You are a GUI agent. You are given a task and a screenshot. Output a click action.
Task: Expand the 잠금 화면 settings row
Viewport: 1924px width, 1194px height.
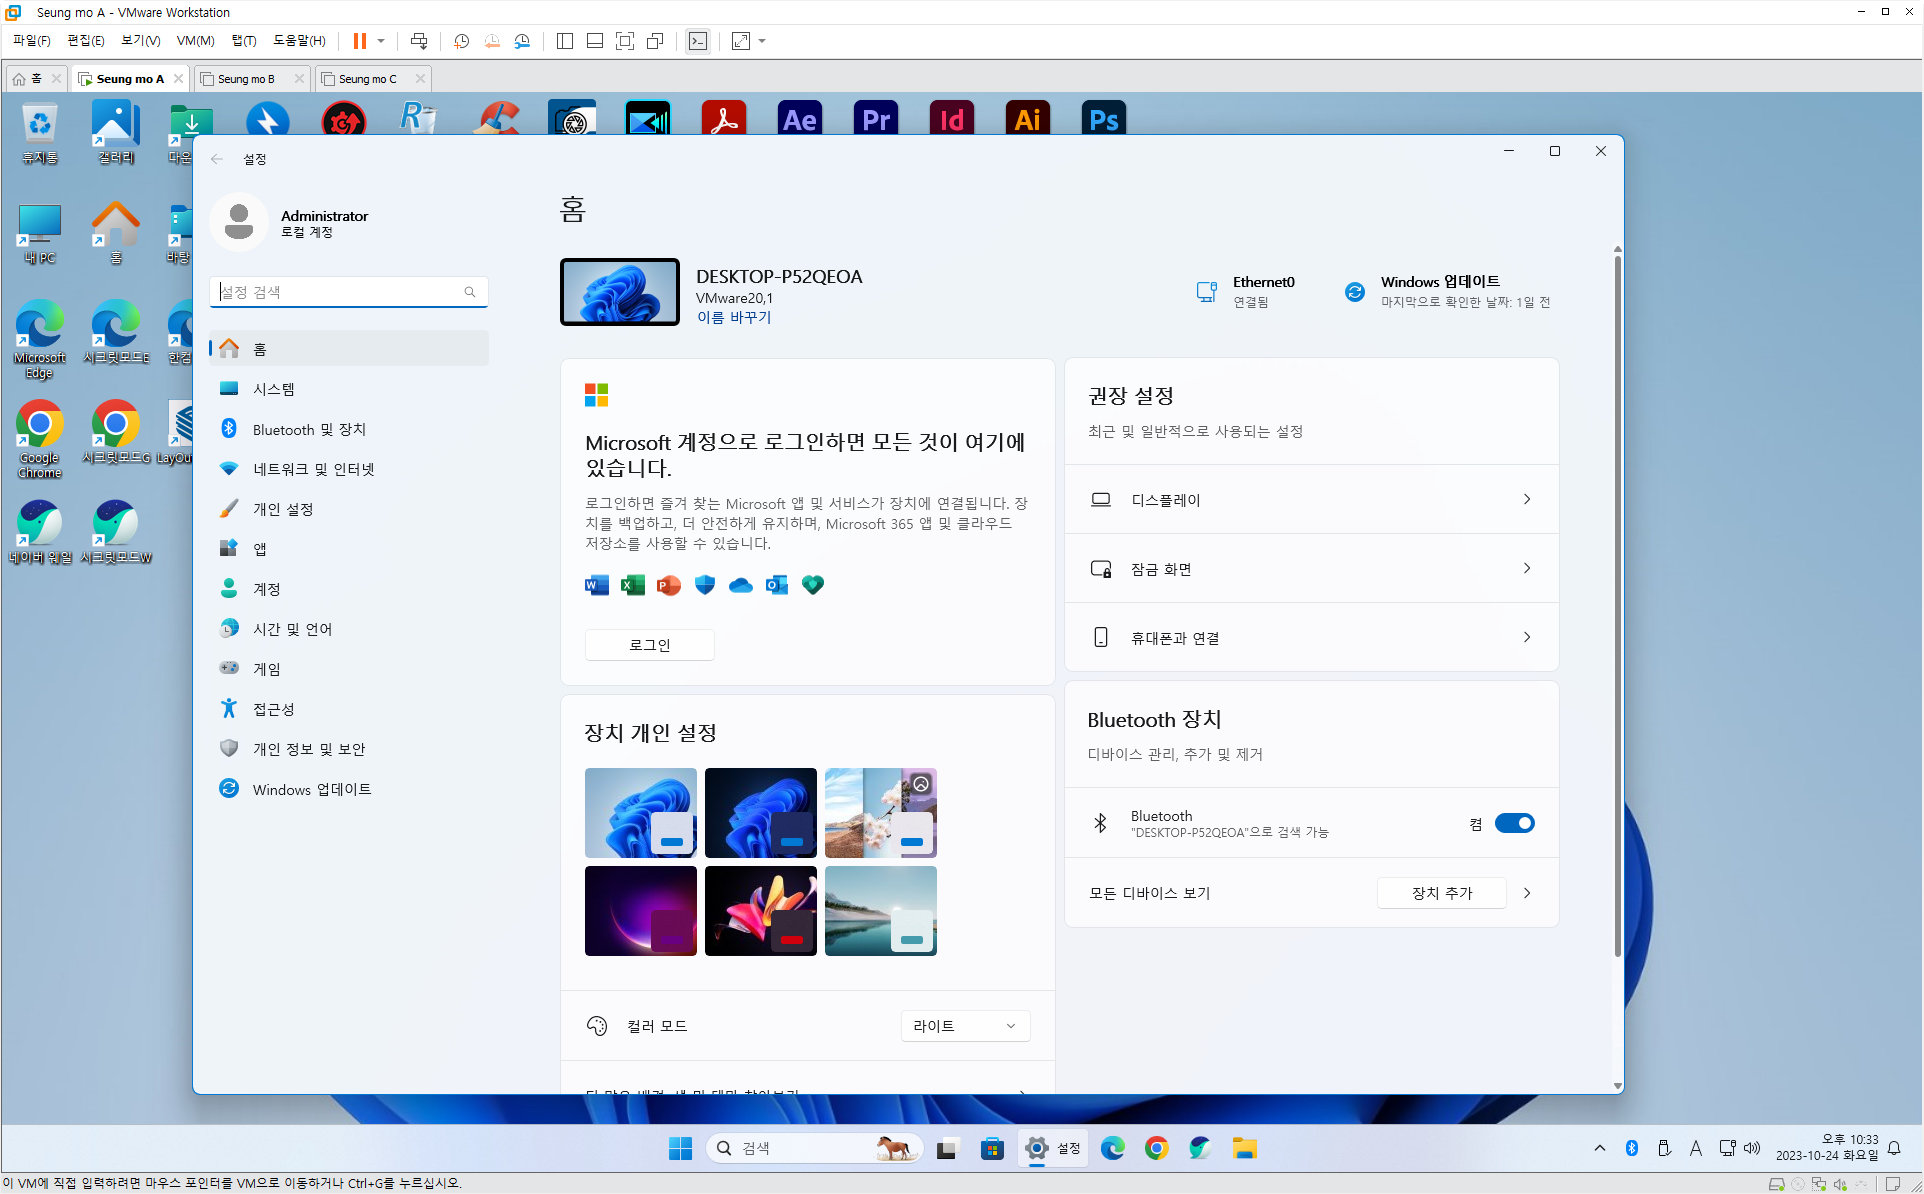[1311, 568]
